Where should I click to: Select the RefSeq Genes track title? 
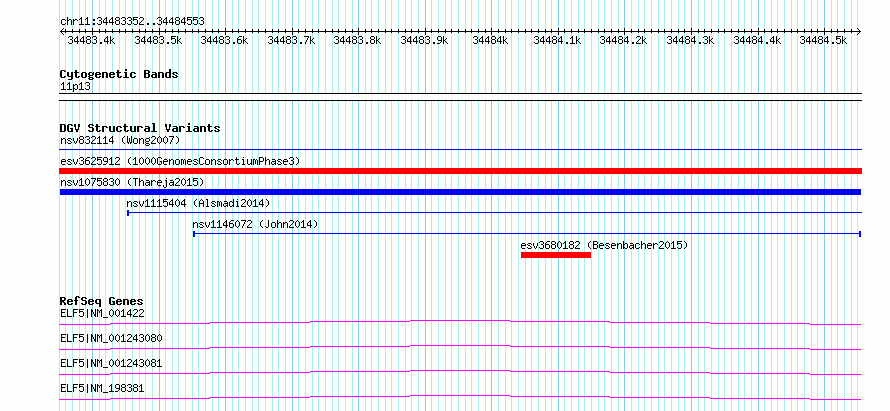coord(102,301)
